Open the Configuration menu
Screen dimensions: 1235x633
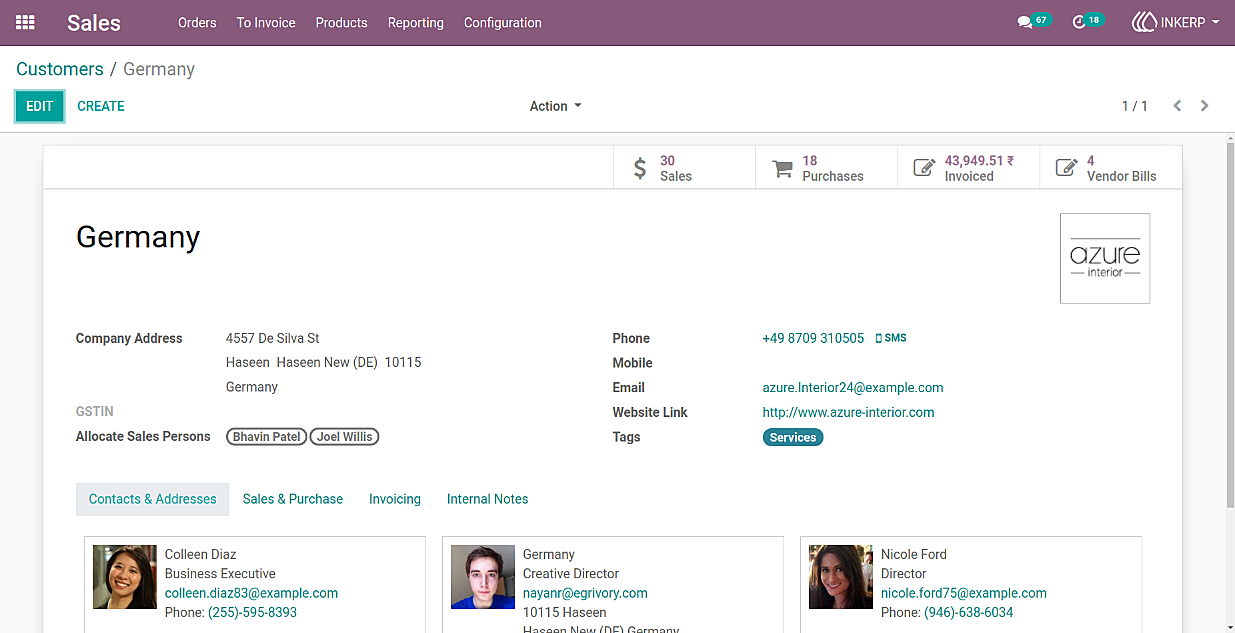coord(503,22)
